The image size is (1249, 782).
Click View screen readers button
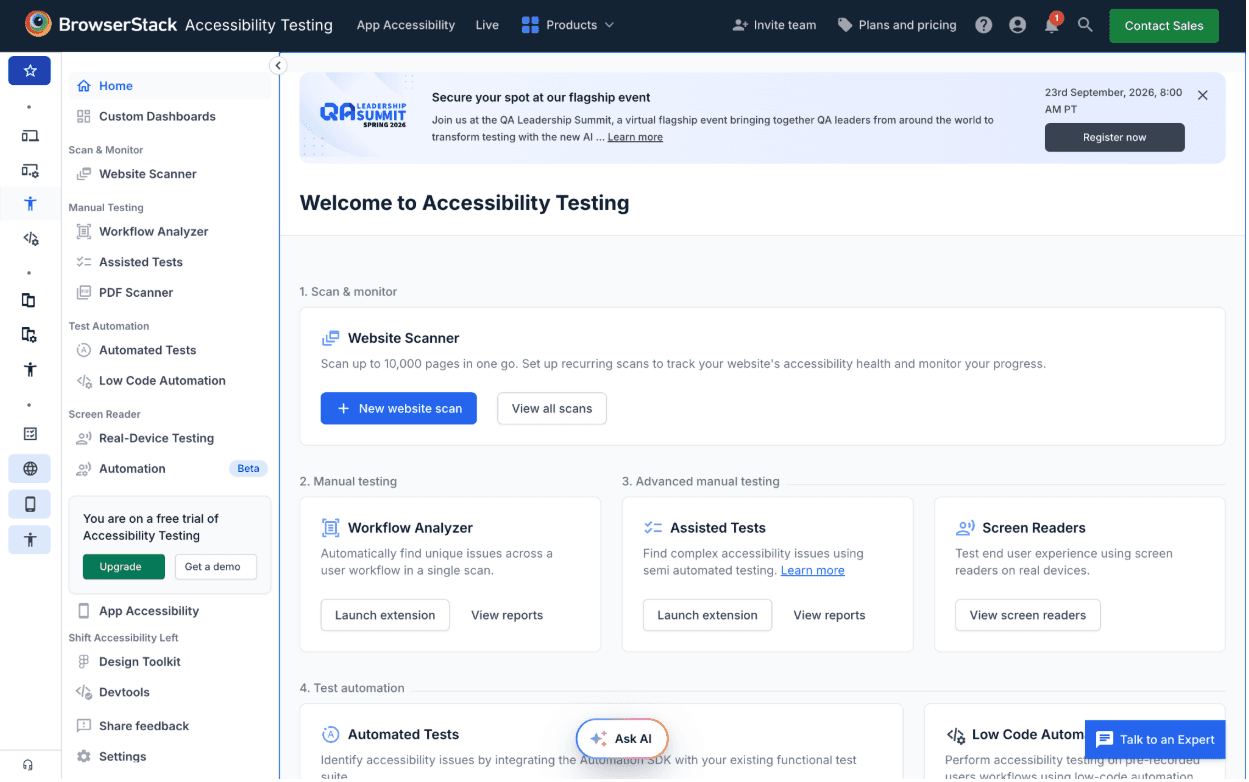(x=1030, y=616)
